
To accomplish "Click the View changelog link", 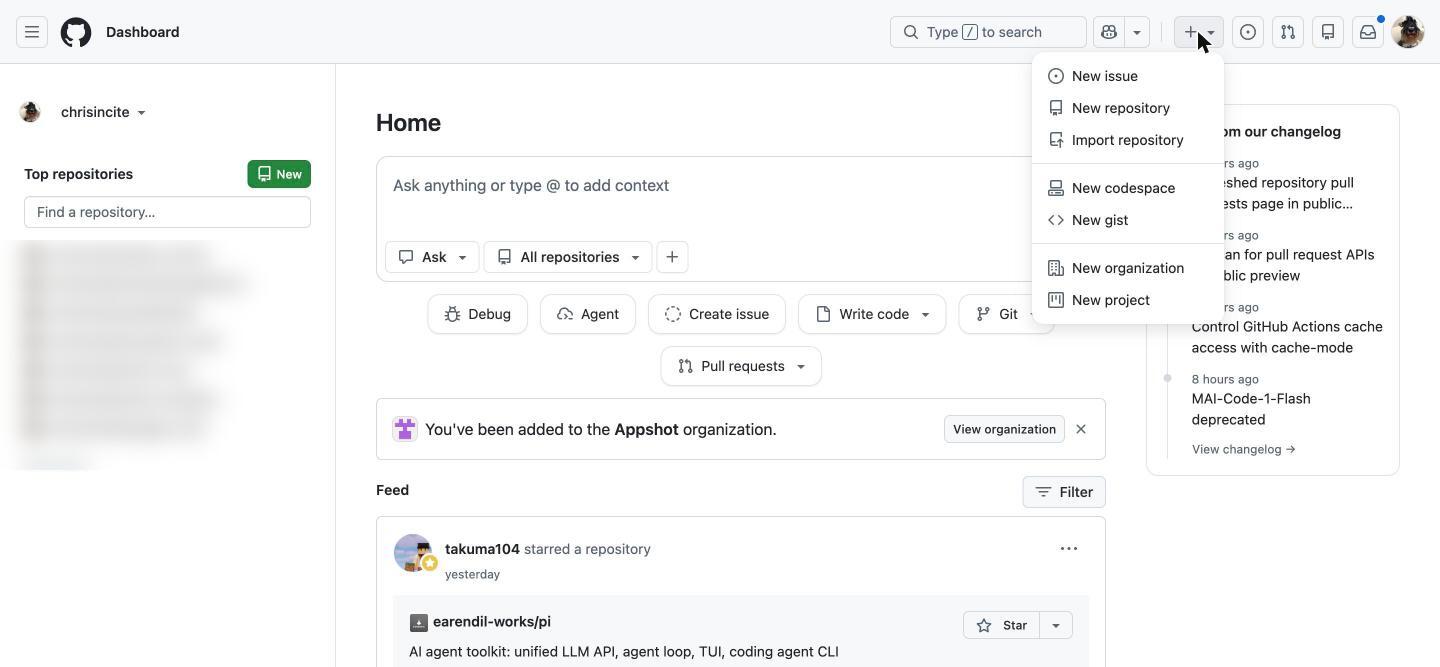I will [1243, 449].
